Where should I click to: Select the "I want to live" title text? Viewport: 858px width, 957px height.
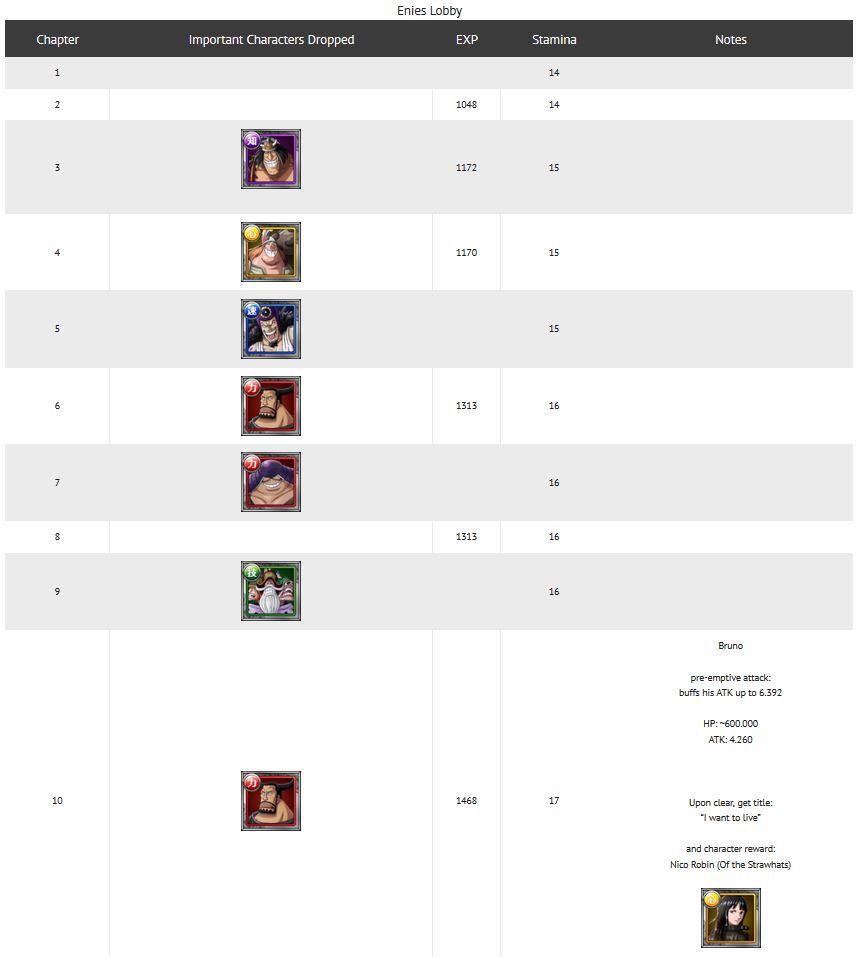click(x=730, y=818)
